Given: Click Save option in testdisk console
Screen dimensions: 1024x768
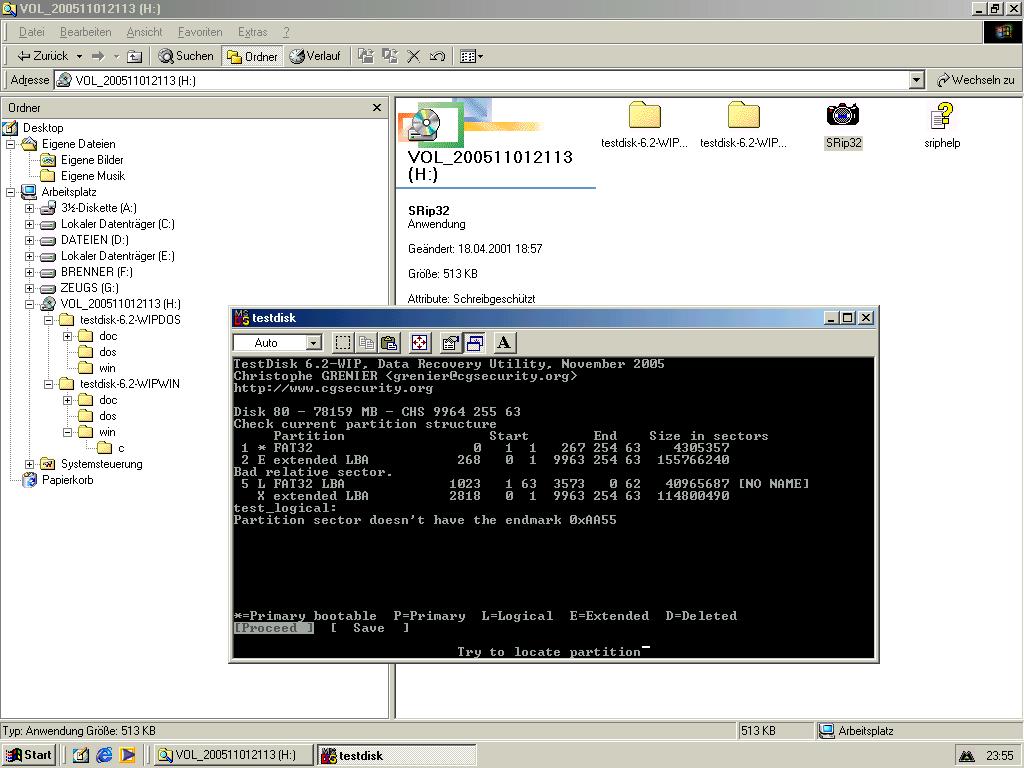Looking at the screenshot, I should click(x=370, y=628).
